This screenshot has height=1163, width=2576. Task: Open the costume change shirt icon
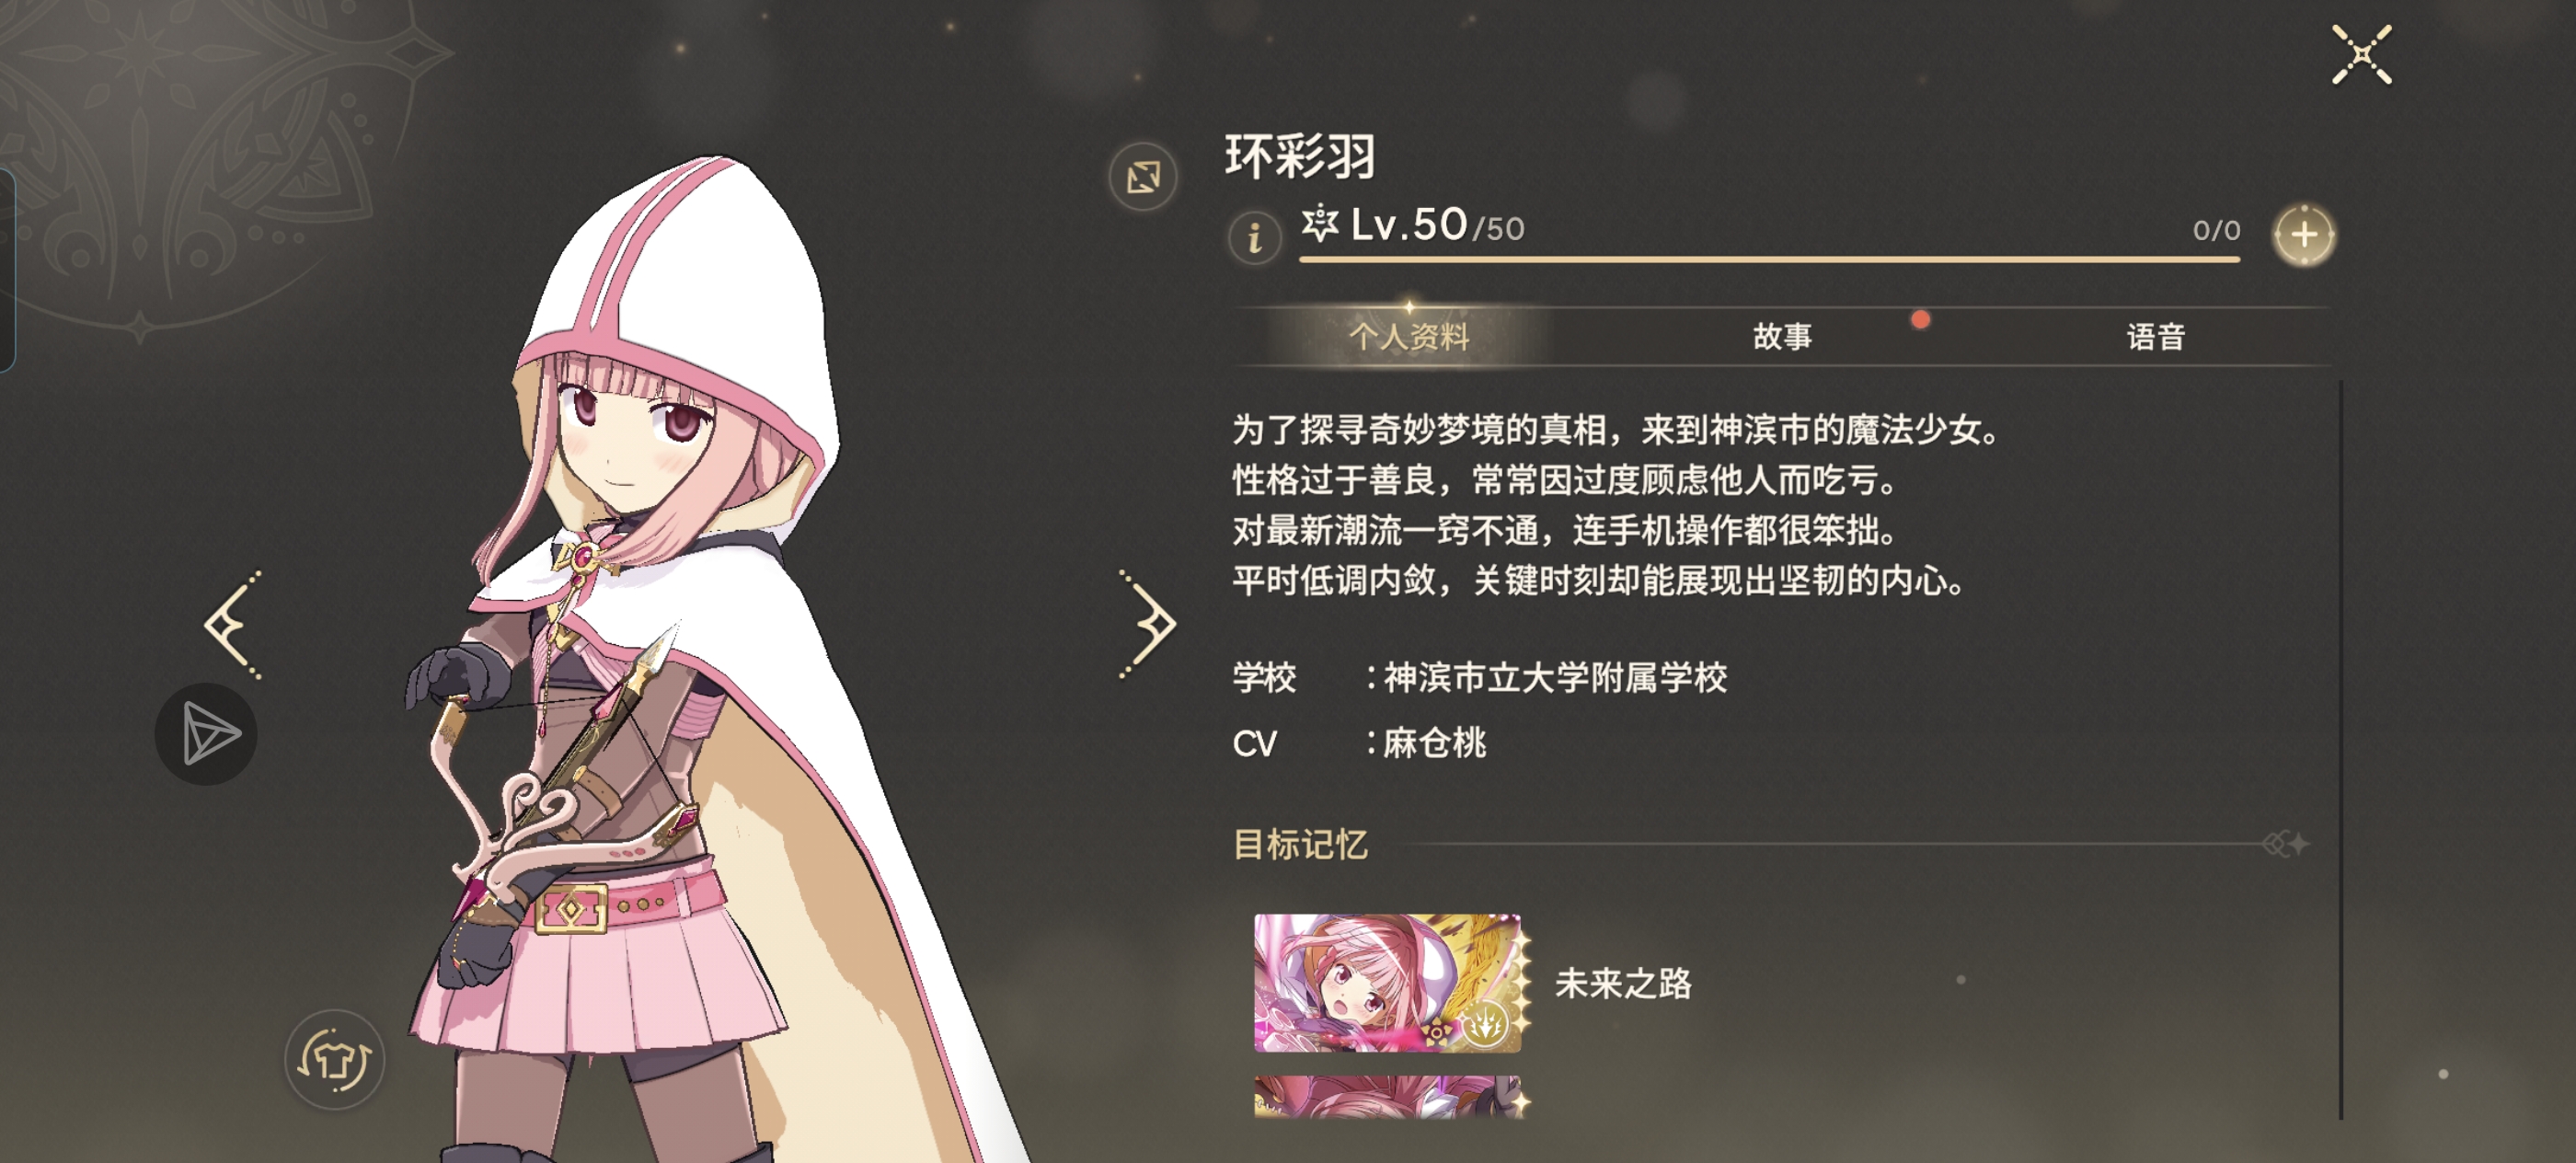coord(335,1059)
